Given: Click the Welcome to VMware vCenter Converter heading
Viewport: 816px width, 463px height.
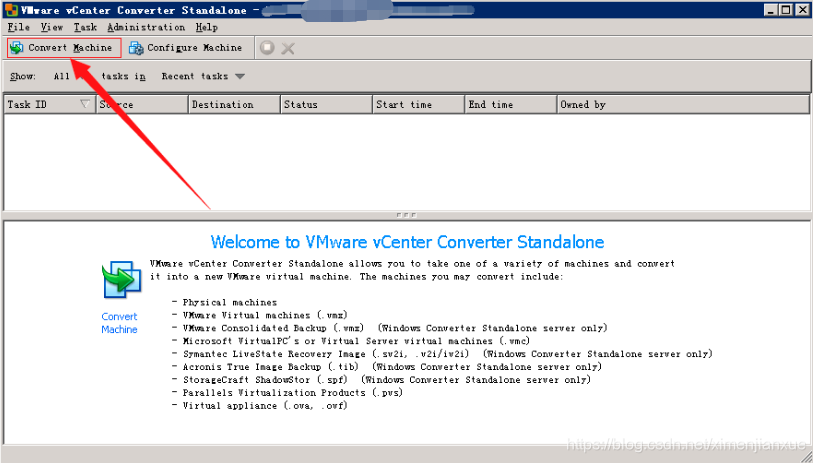Looking at the screenshot, I should (x=407, y=242).
